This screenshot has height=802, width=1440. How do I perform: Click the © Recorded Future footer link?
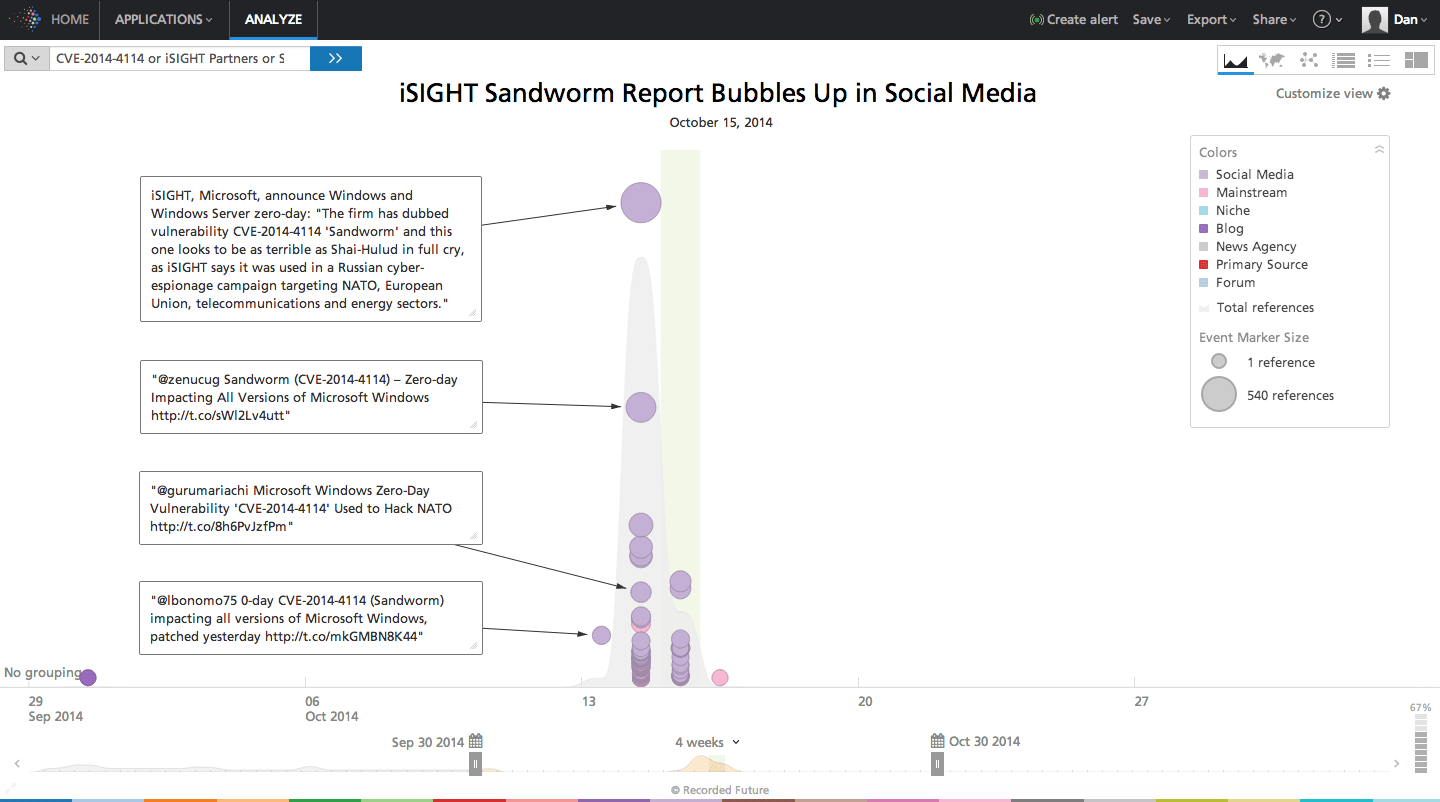tap(720, 790)
